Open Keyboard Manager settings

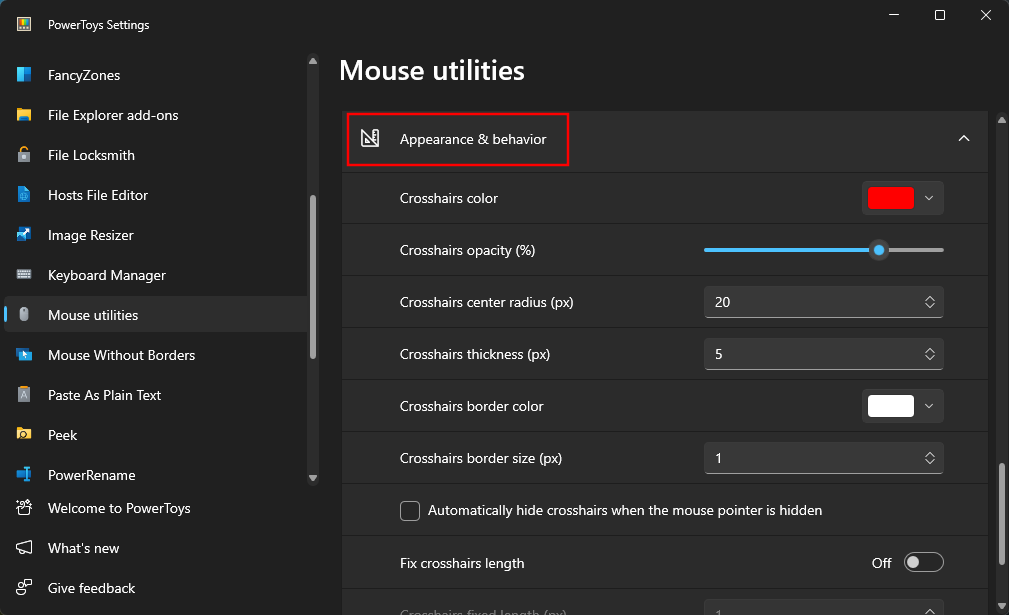point(156,275)
